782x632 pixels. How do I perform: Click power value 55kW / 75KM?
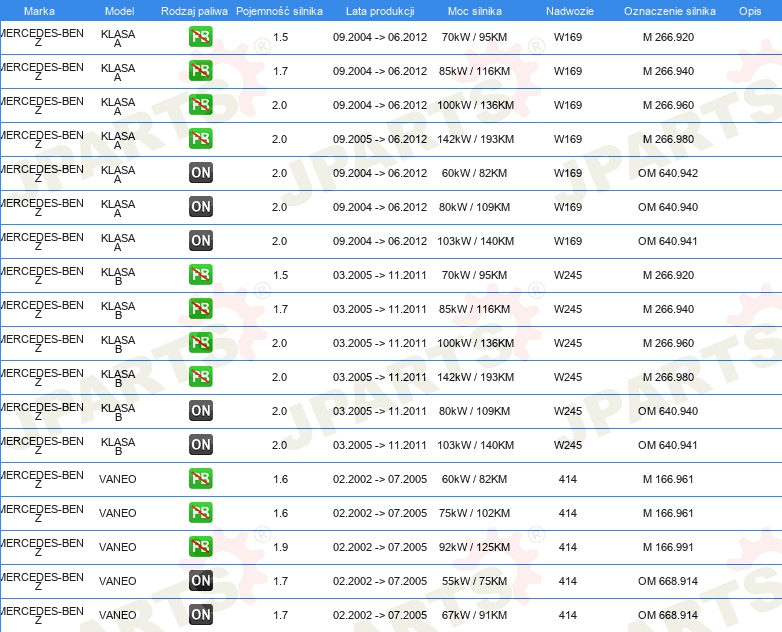pyautogui.click(x=474, y=581)
